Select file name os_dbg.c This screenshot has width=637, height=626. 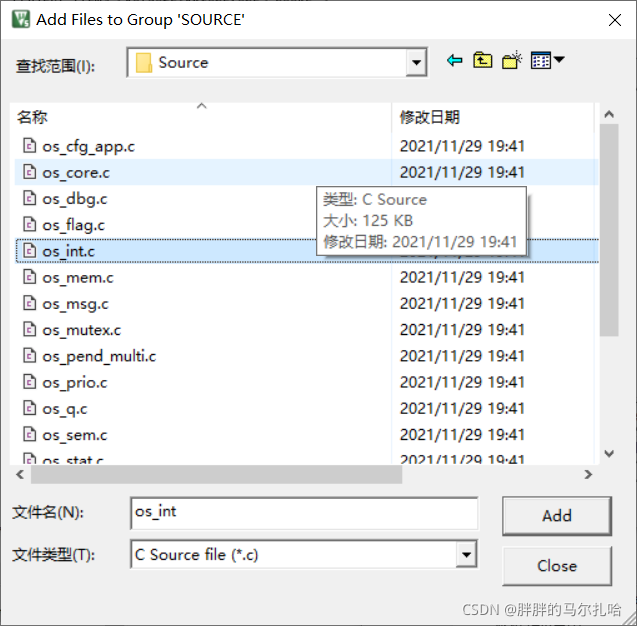pos(75,199)
